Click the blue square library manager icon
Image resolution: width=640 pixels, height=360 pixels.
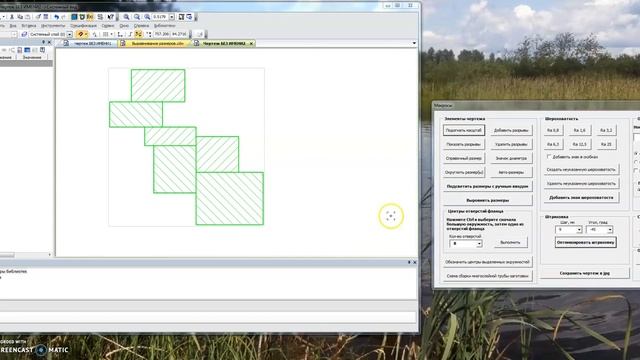[74, 17]
